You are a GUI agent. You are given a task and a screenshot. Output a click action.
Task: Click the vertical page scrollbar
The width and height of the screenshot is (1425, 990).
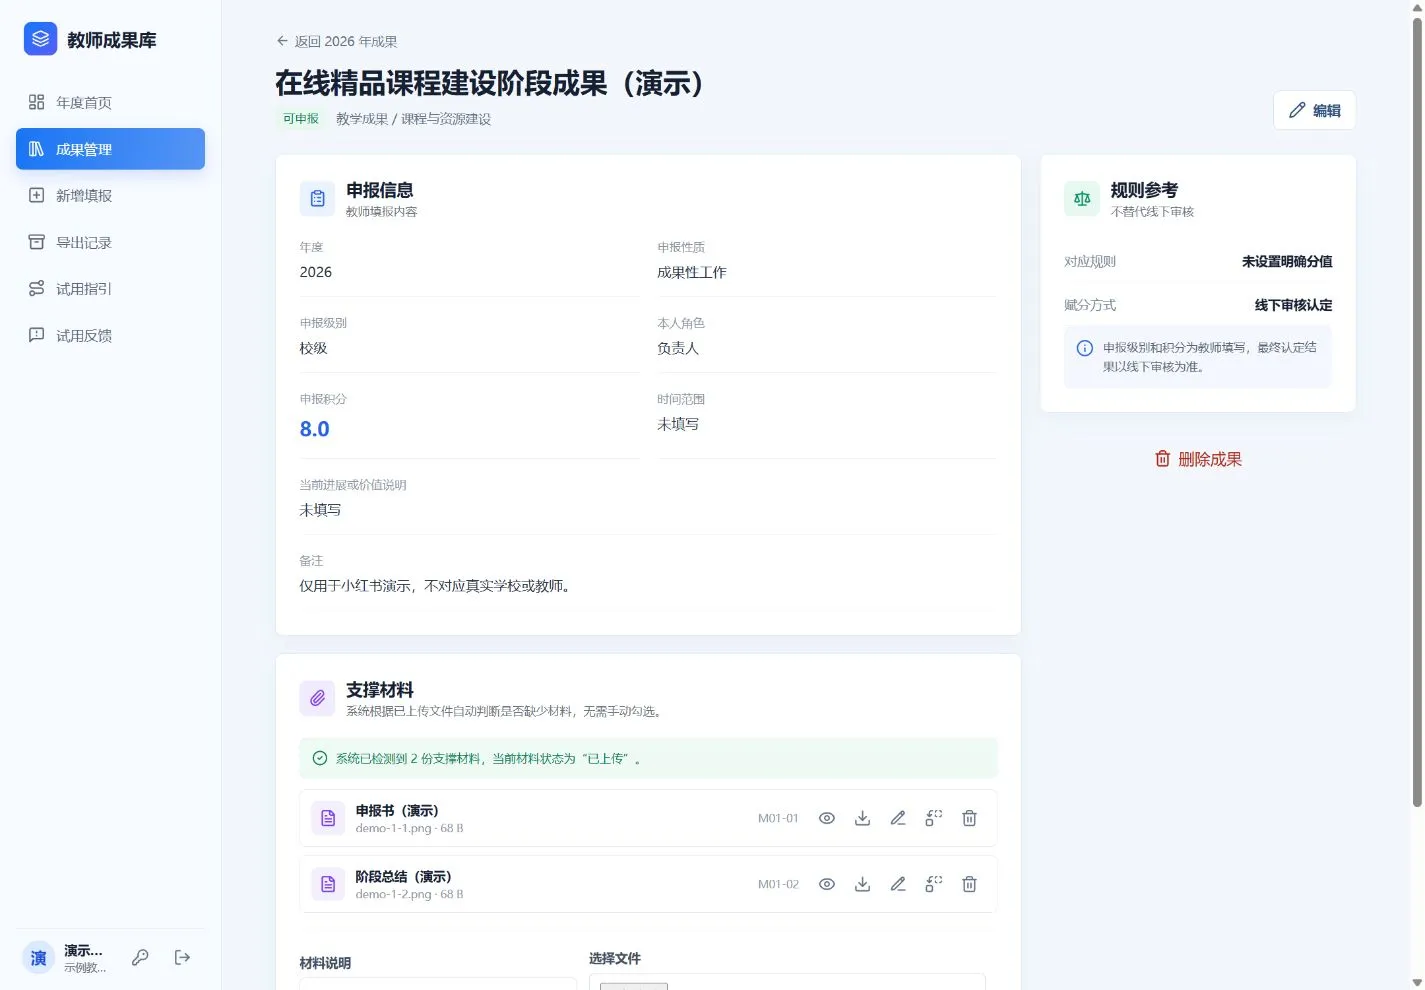pyautogui.click(x=1417, y=410)
